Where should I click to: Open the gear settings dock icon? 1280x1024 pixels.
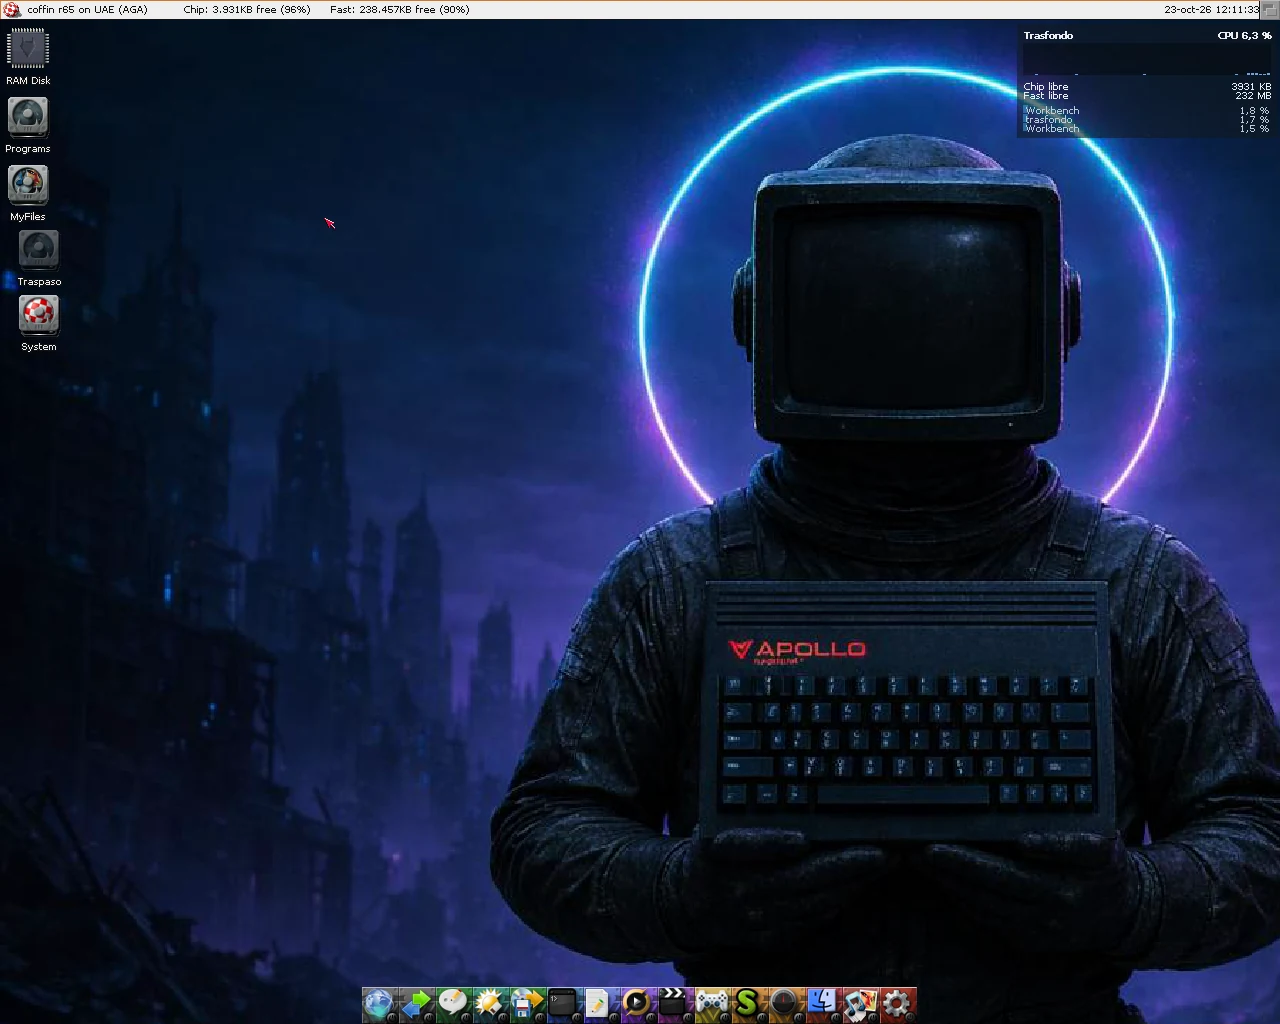(897, 1003)
